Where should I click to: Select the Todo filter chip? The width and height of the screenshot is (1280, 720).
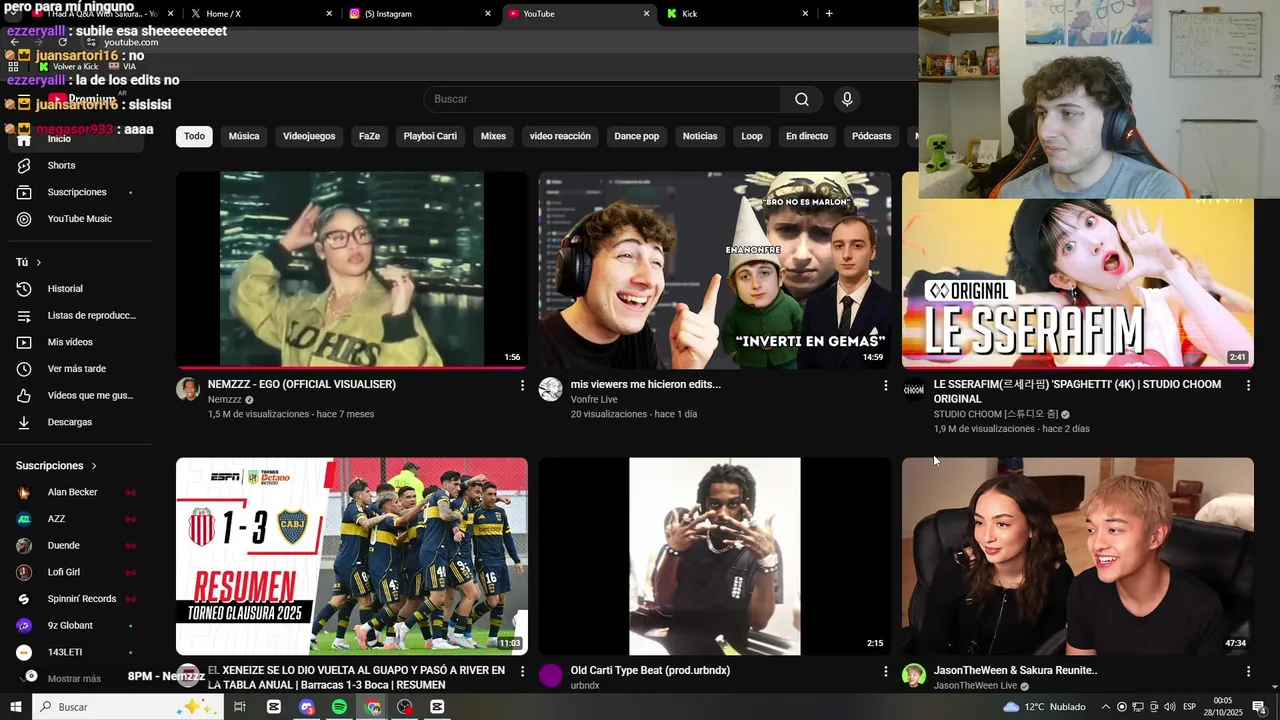[194, 136]
